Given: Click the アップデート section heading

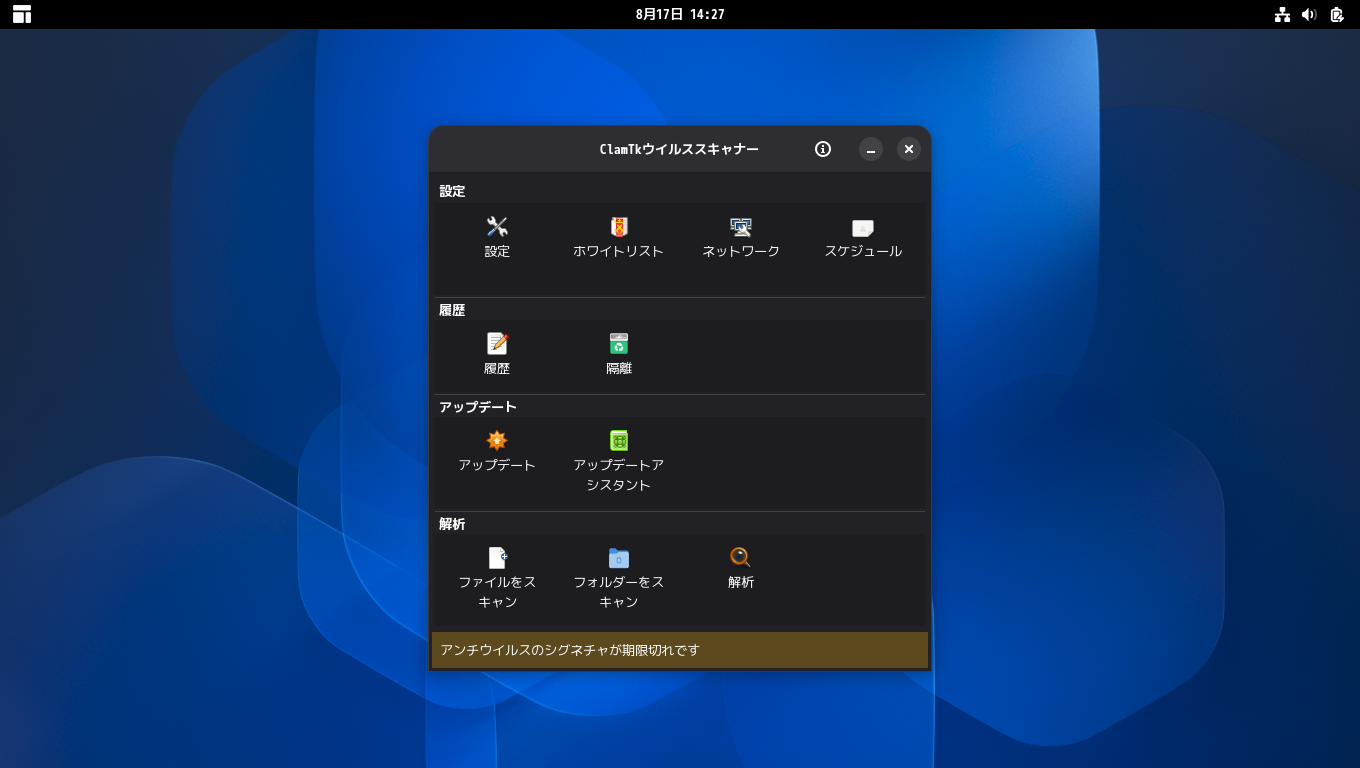Looking at the screenshot, I should click(478, 407).
